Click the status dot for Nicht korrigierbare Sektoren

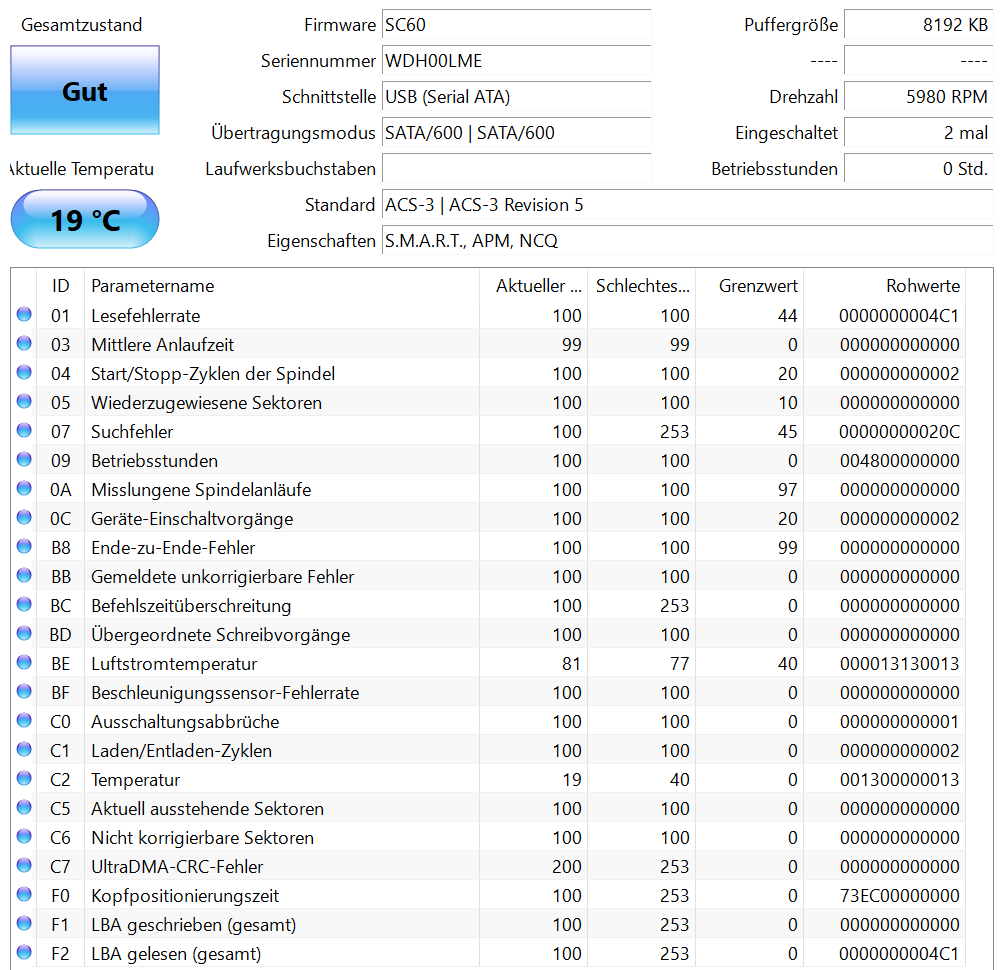pyautogui.click(x=24, y=837)
